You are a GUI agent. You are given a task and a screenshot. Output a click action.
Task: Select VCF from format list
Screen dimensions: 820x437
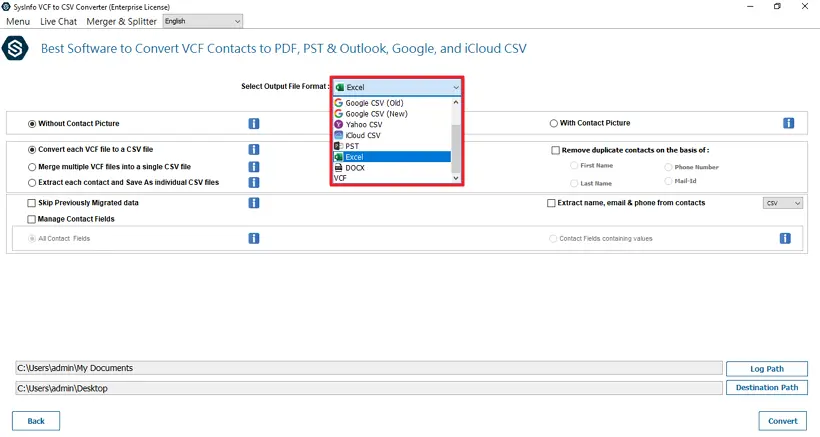pos(392,178)
